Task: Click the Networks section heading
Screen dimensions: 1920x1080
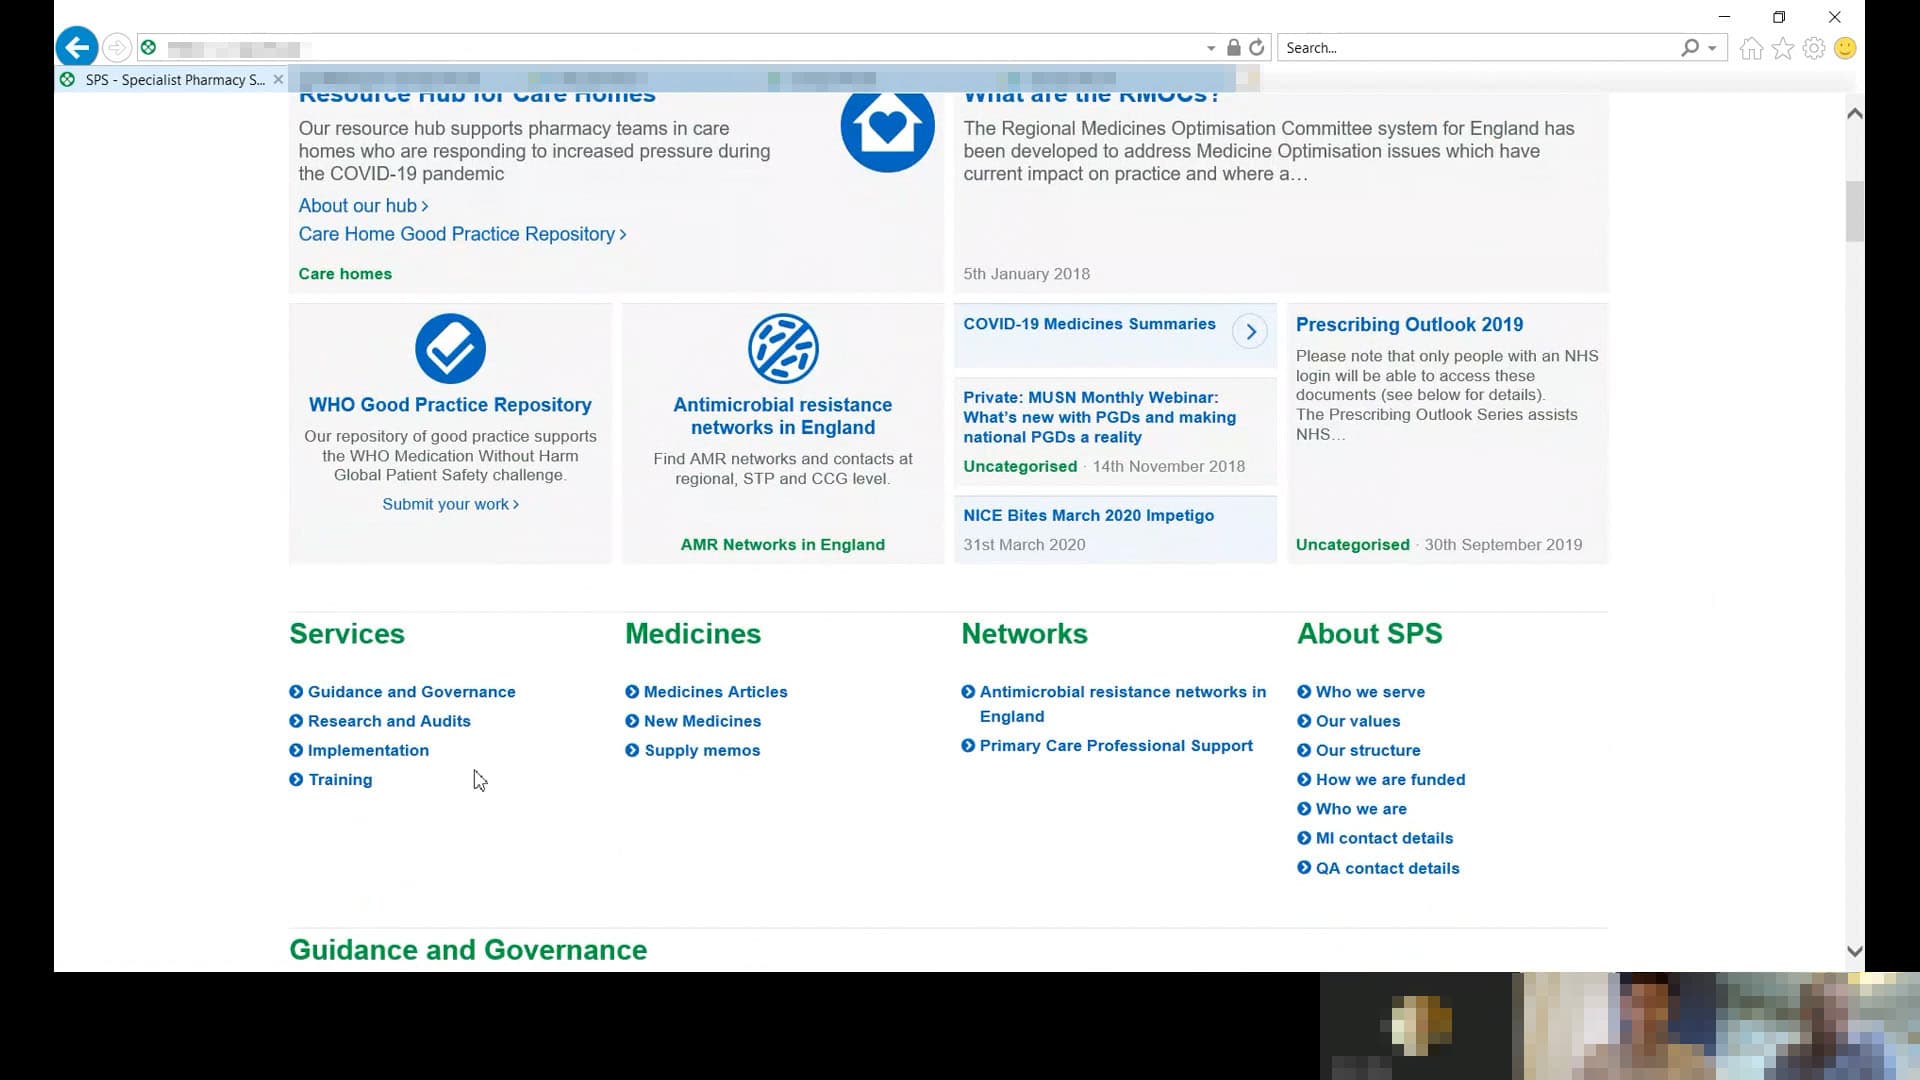Action: pyautogui.click(x=1024, y=633)
